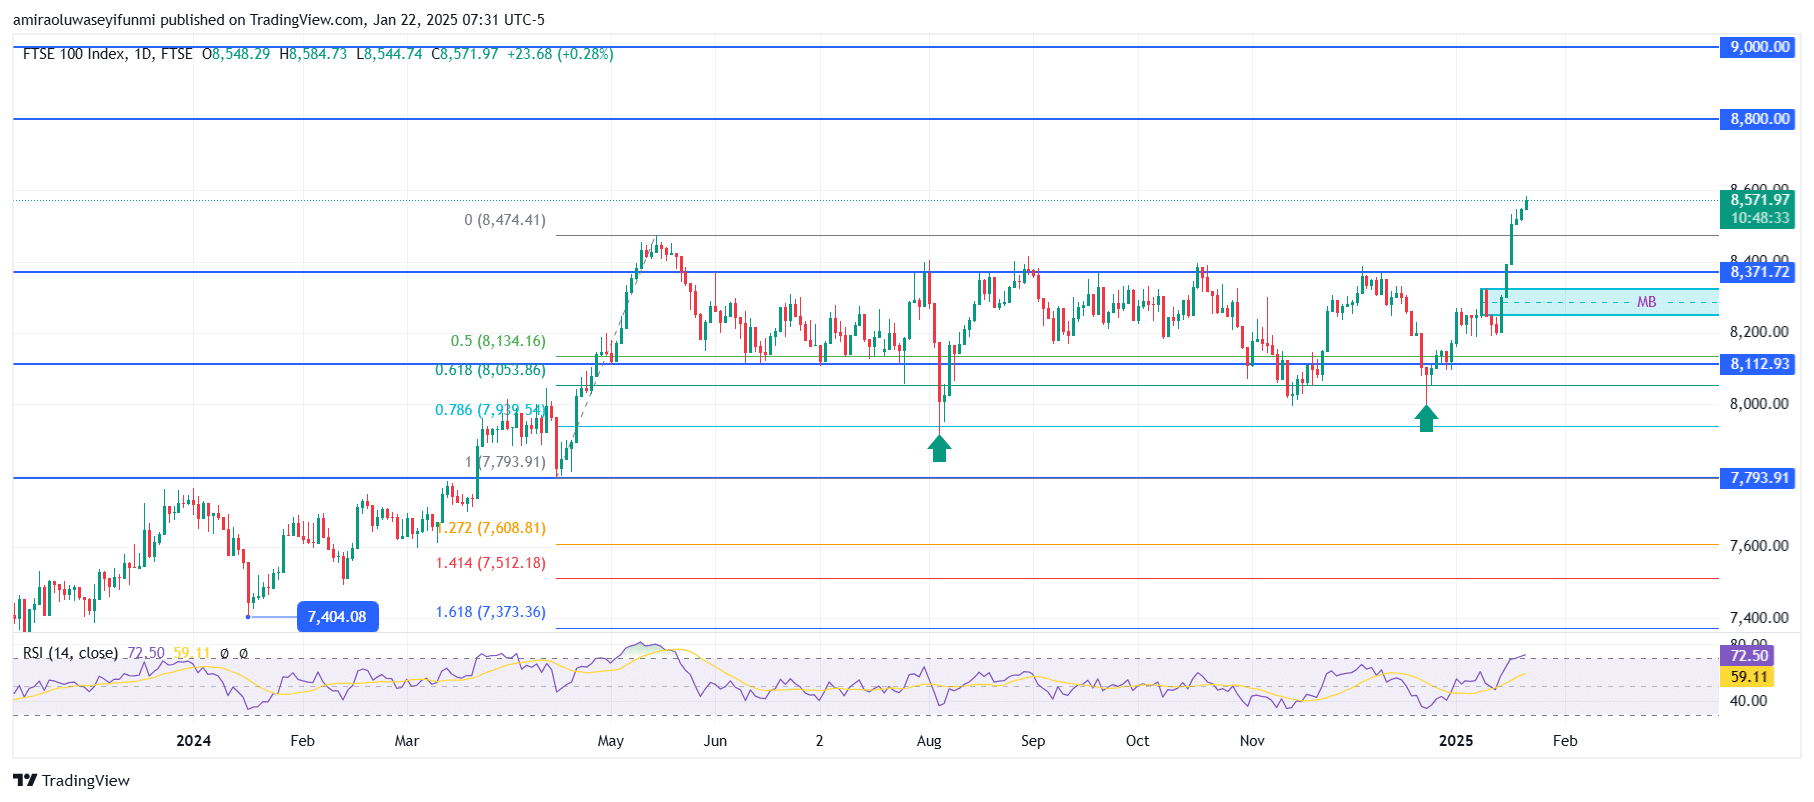This screenshot has width=1814, height=802.
Task: Click the May label on time axis
Action: [610, 741]
